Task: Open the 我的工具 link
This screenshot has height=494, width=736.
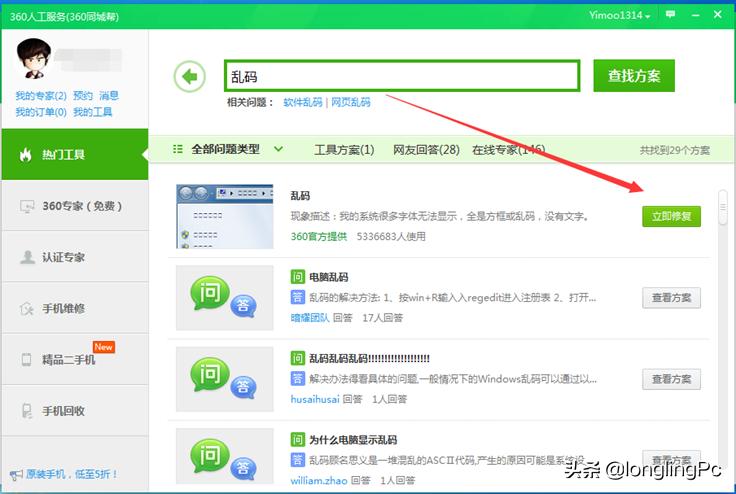Action: 93,112
